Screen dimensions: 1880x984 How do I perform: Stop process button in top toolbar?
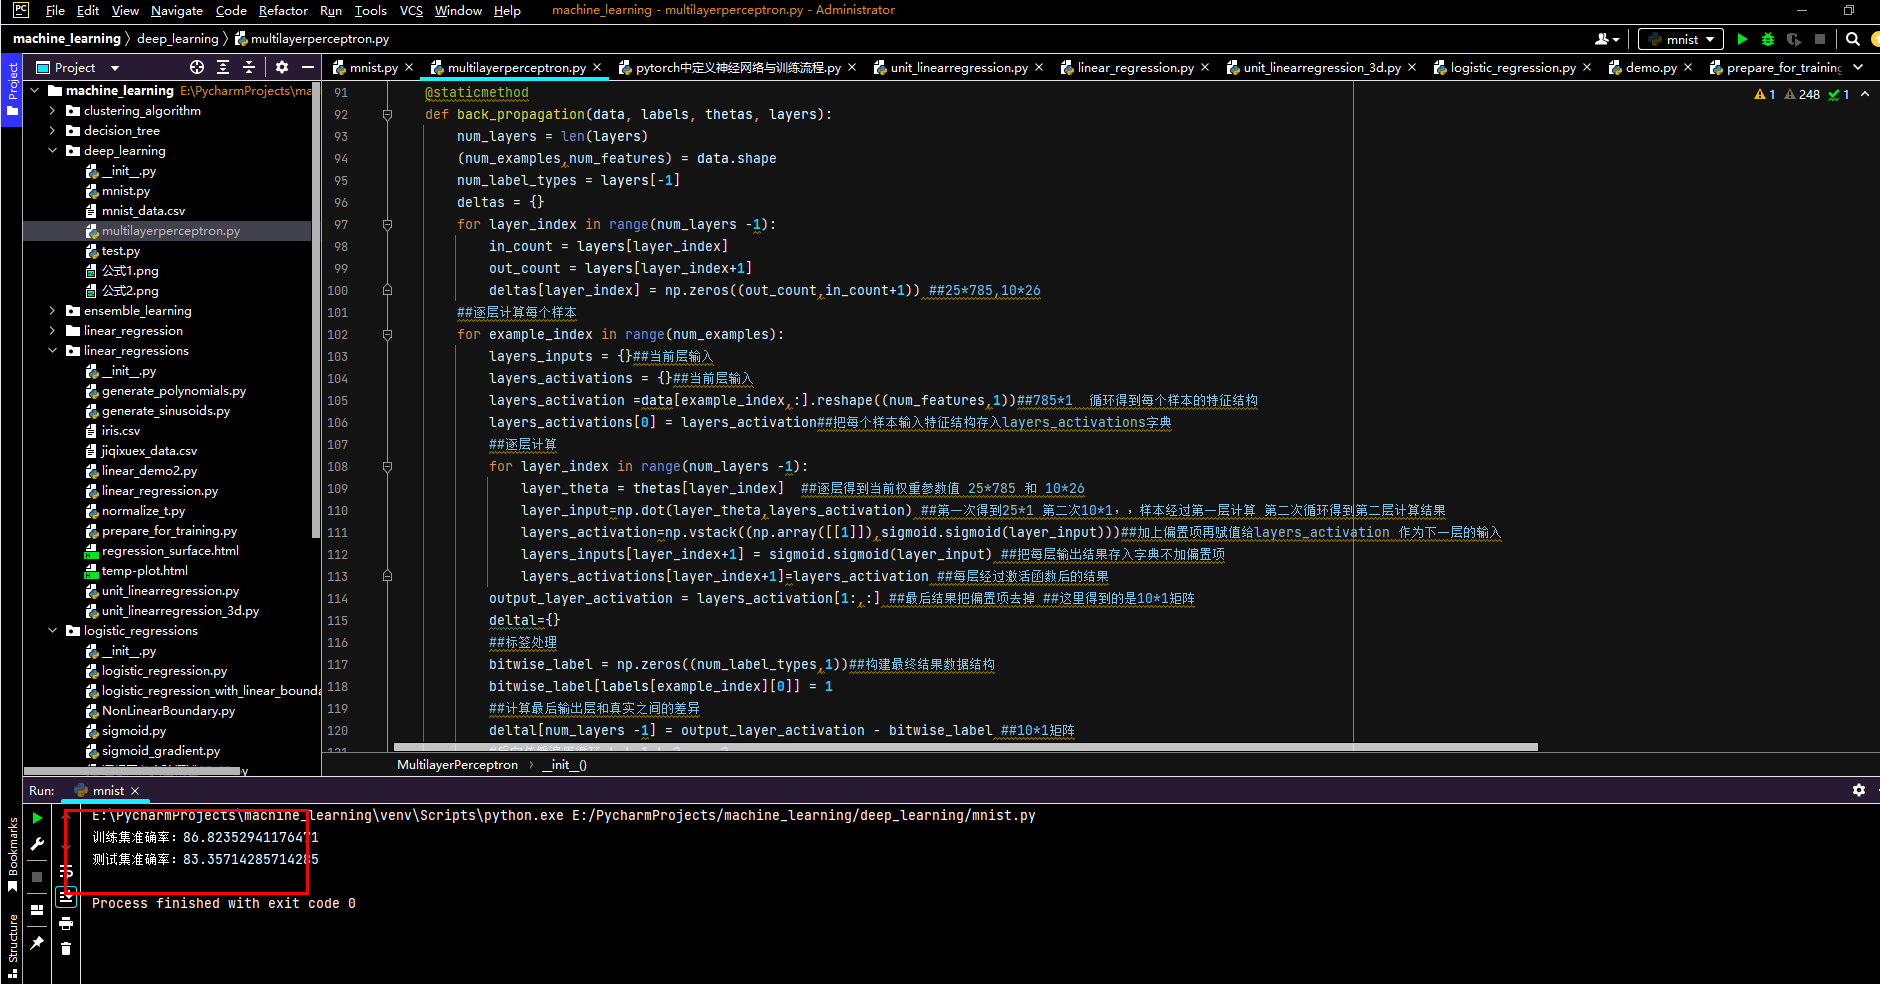click(x=1820, y=39)
